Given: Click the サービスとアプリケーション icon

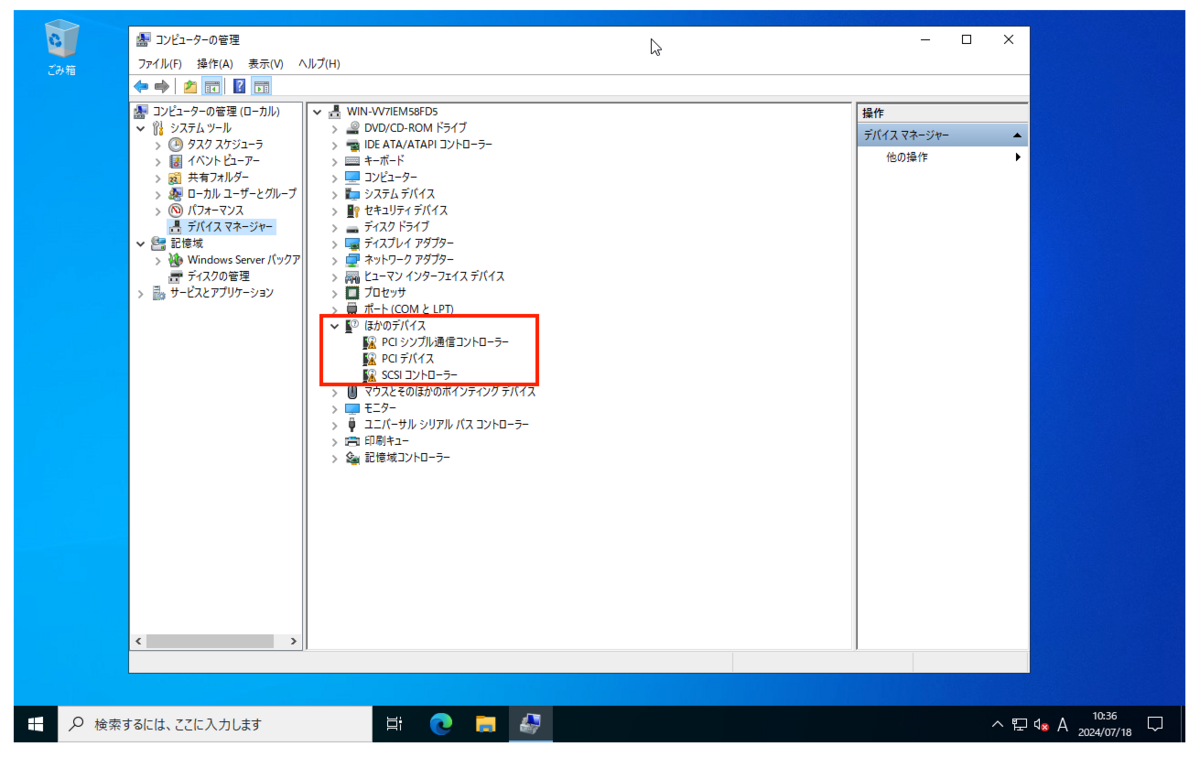Looking at the screenshot, I should coord(159,293).
